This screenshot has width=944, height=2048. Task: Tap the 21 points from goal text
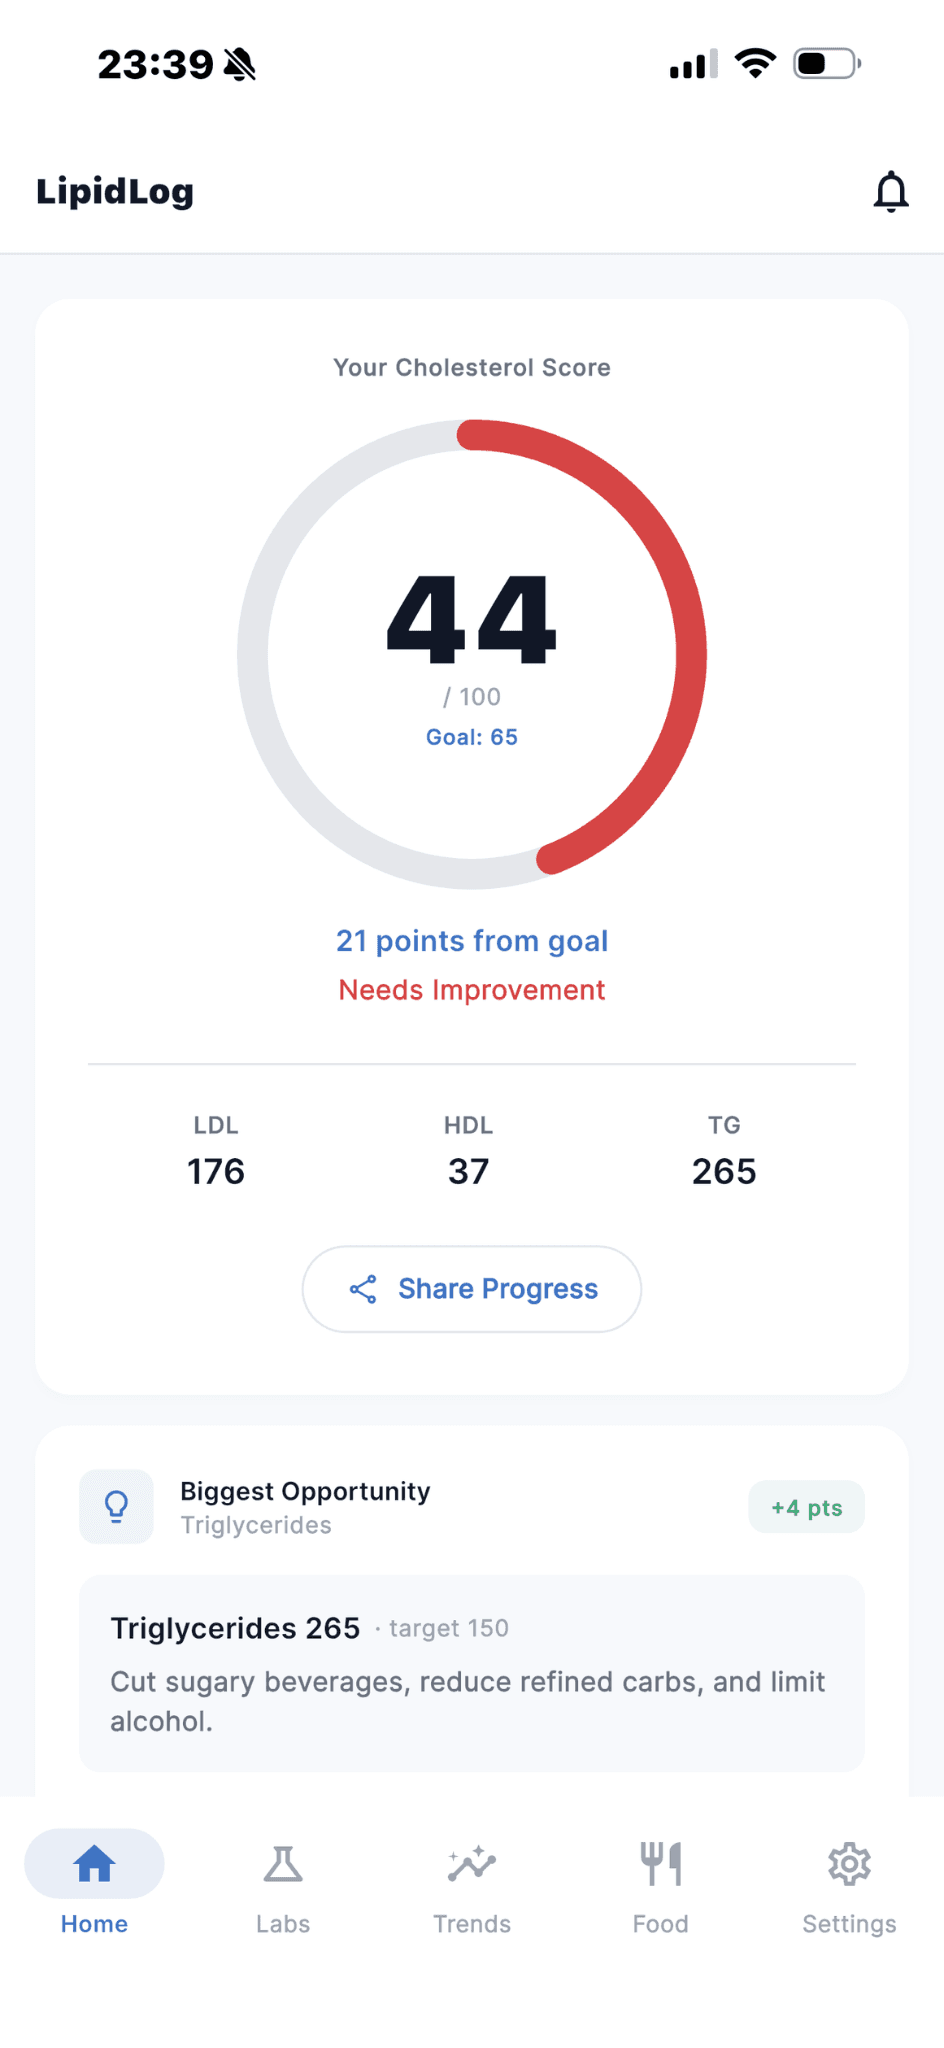[x=472, y=941]
